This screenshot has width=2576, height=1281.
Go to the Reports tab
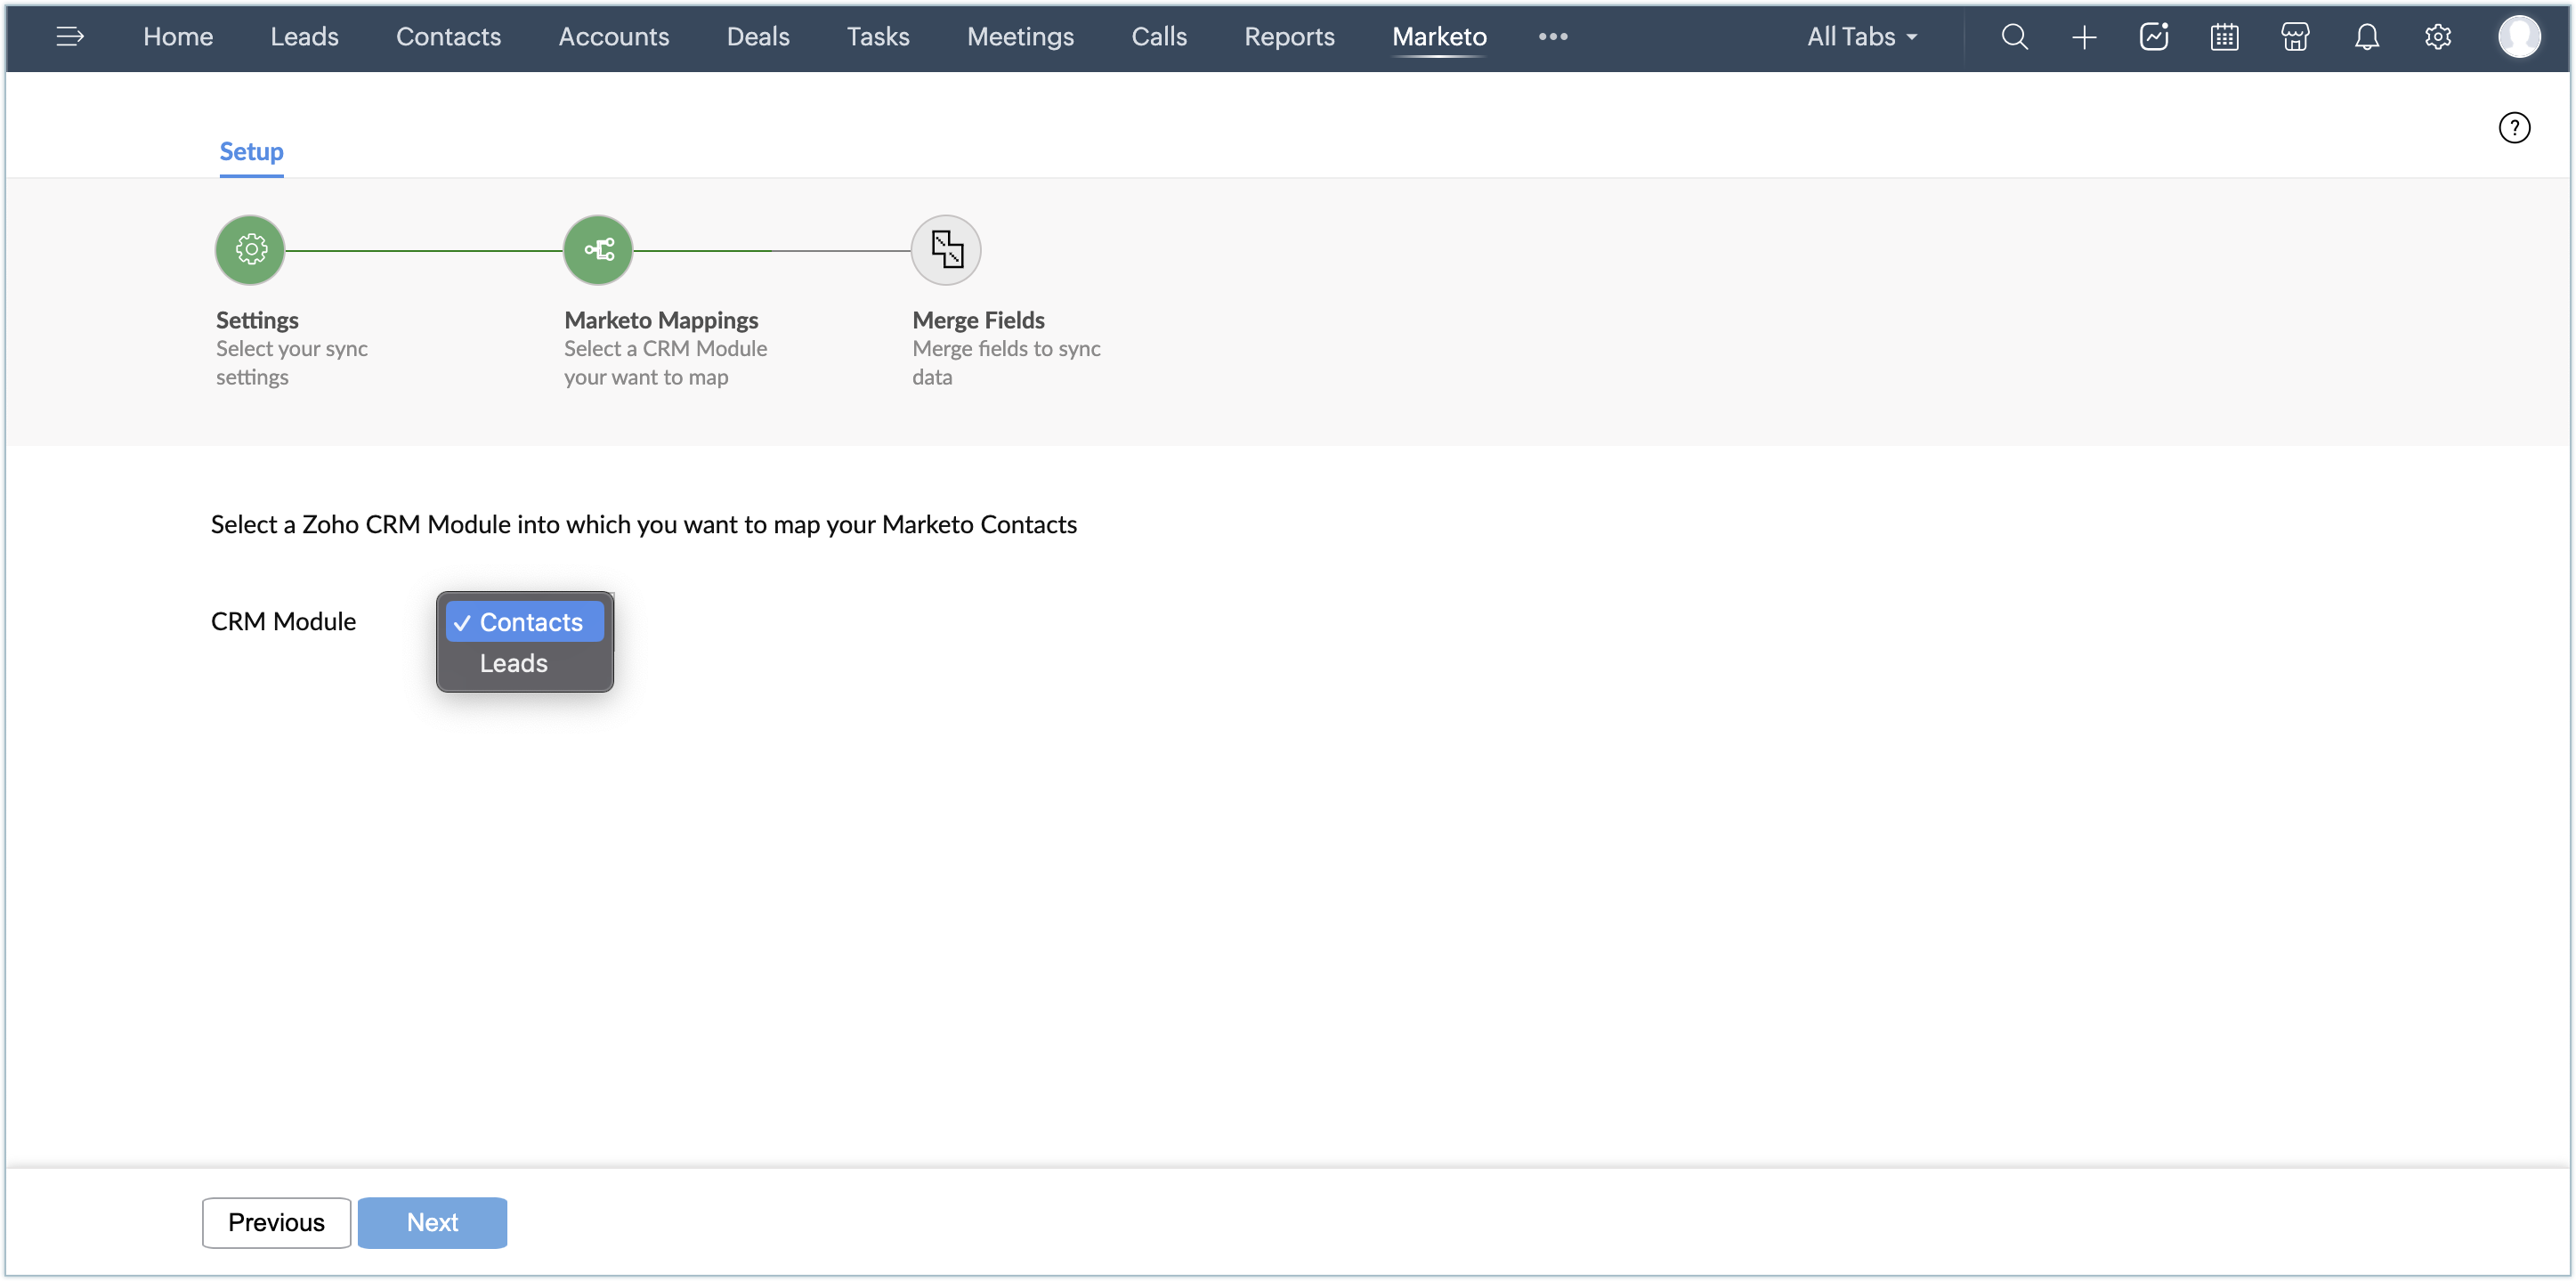(1289, 37)
